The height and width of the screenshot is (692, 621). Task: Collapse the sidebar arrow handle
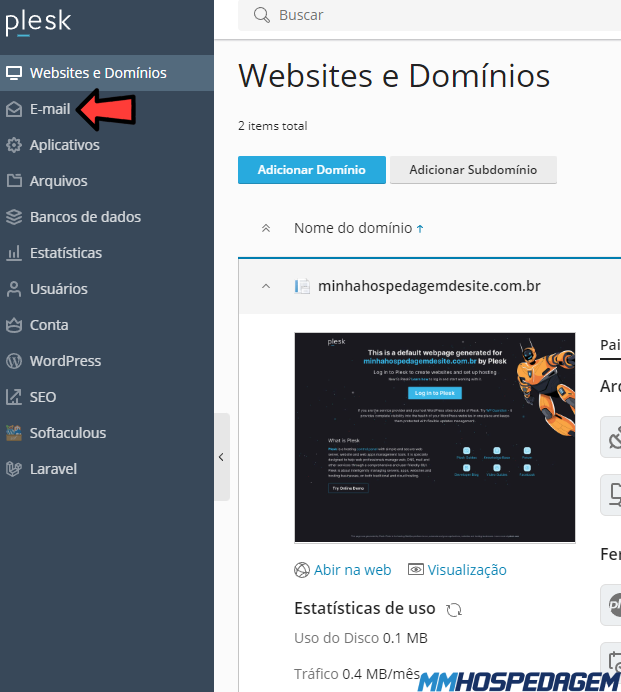(222, 457)
